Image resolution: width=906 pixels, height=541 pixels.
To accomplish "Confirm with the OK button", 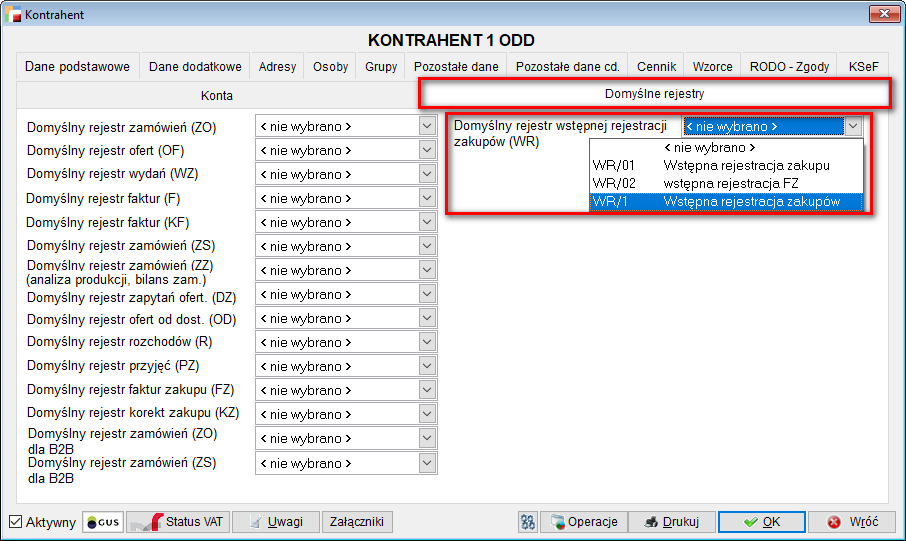I will tap(761, 522).
